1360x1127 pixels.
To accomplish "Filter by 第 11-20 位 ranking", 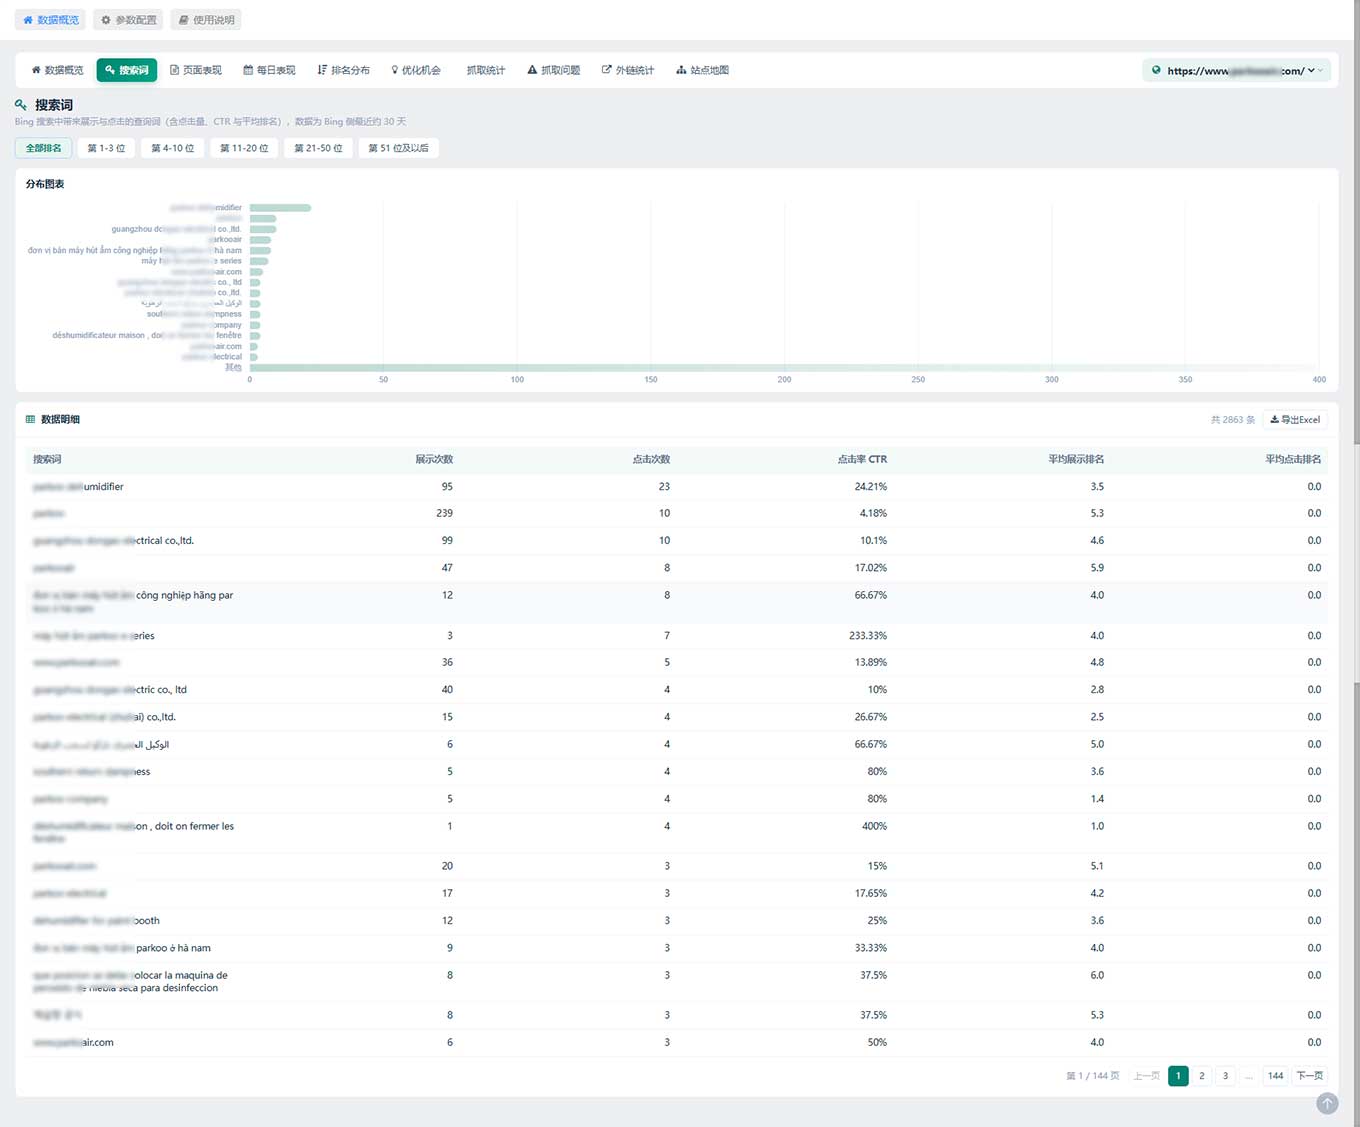I will pos(244,148).
